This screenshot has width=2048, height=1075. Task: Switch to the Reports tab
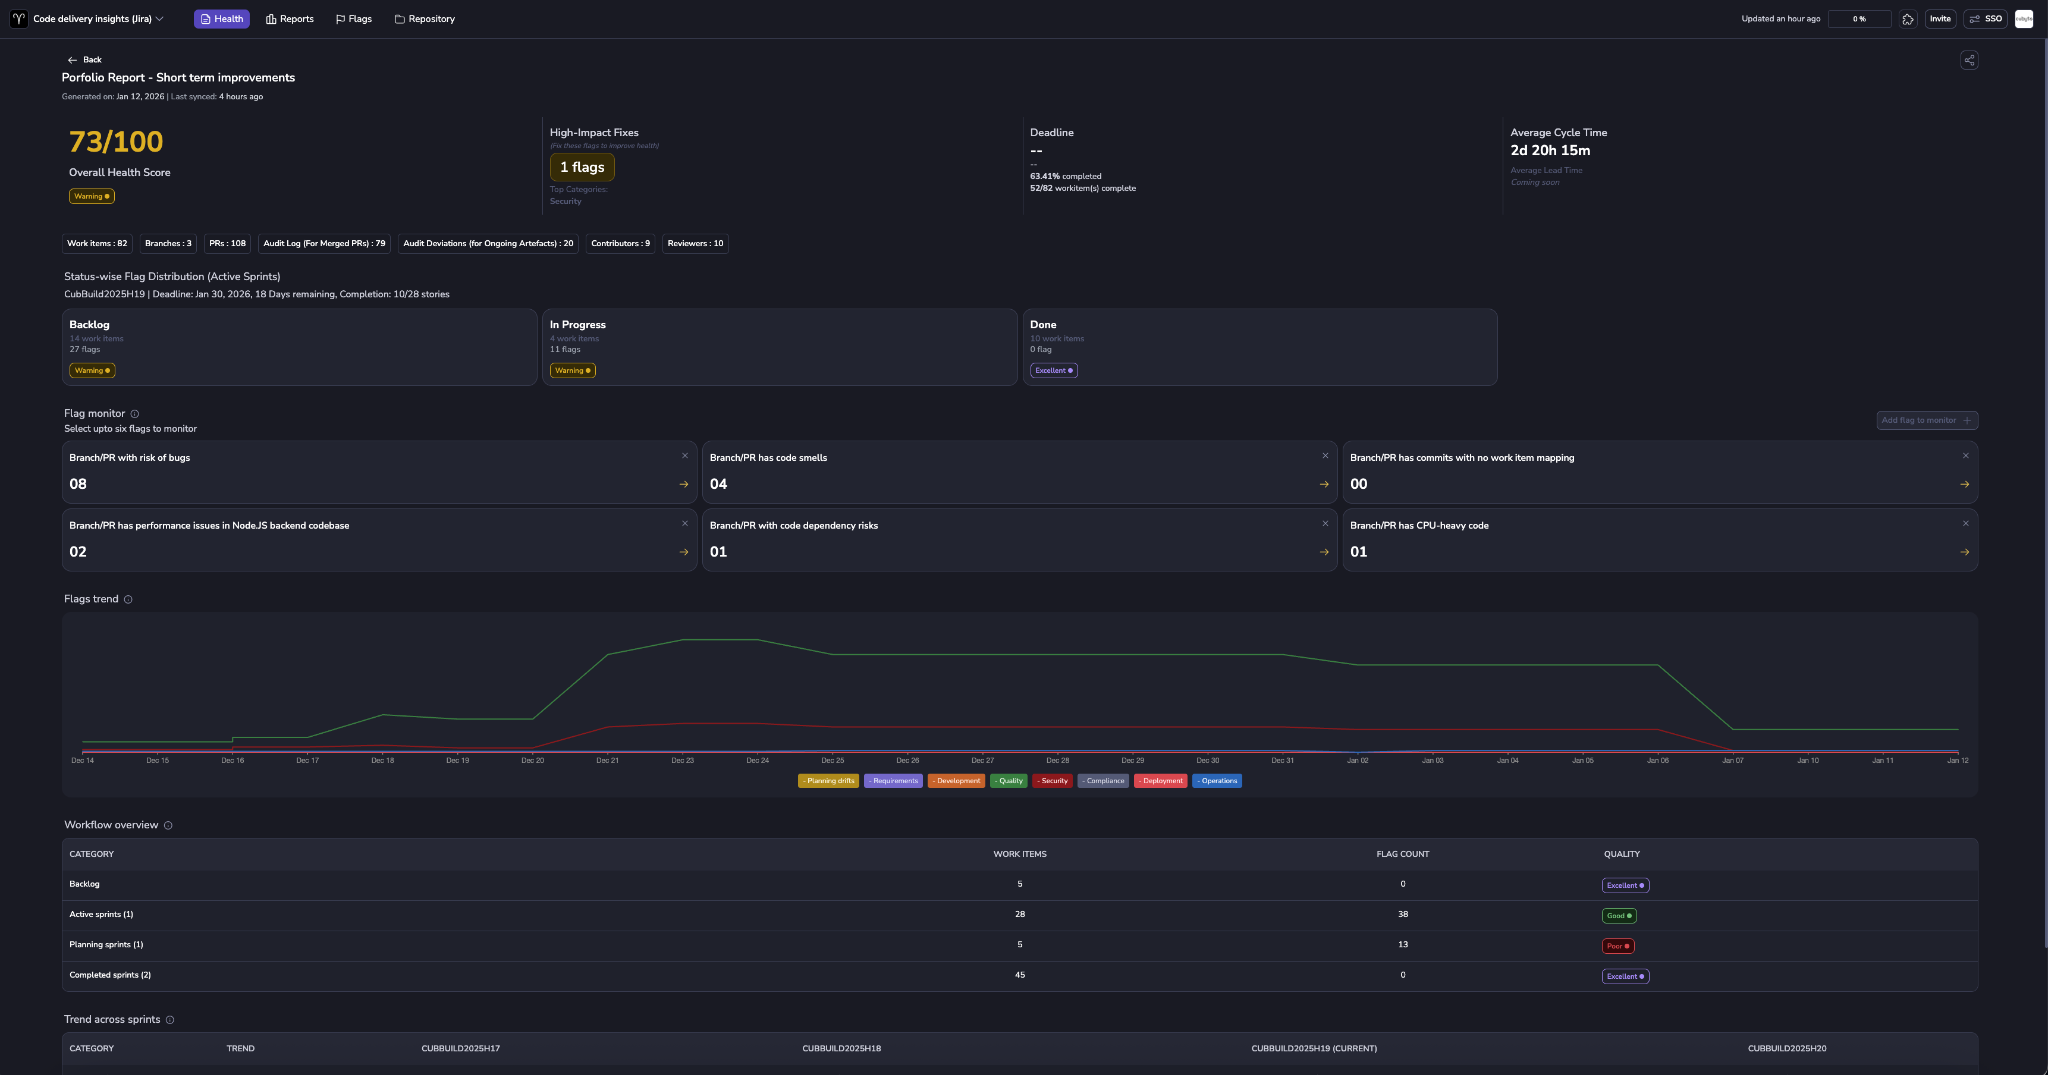[290, 19]
